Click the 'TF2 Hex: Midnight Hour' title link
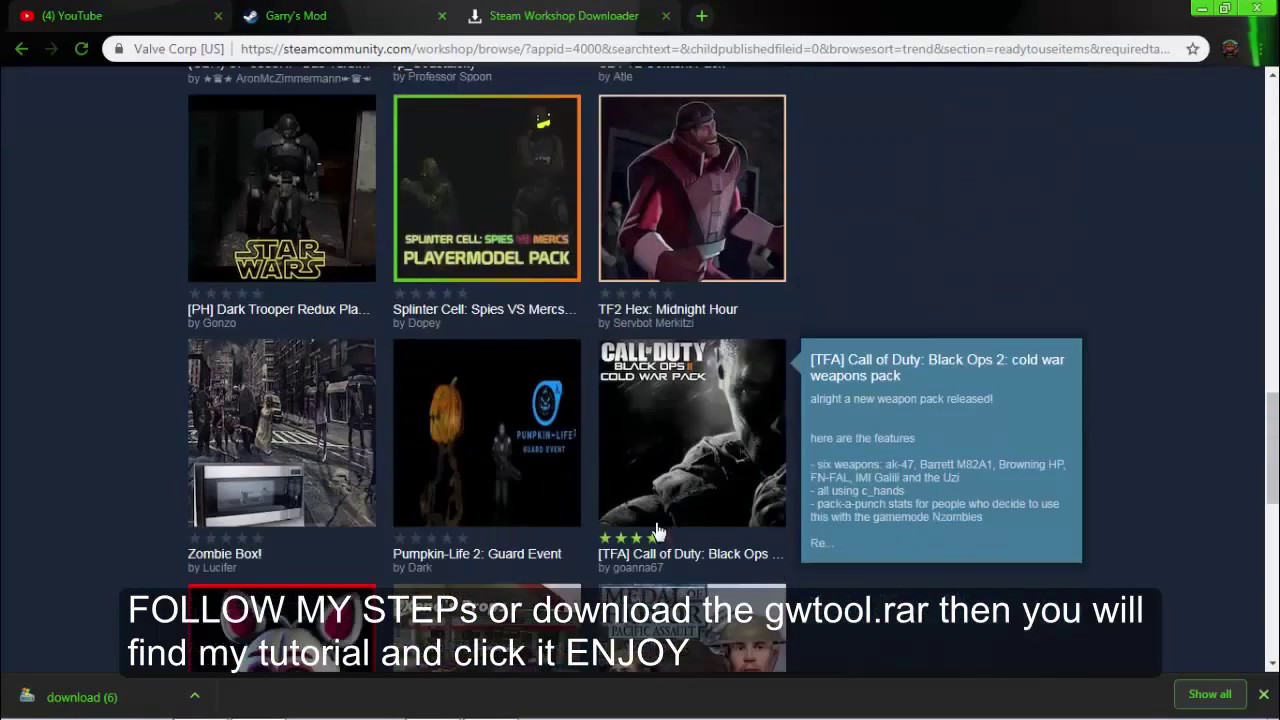1280x720 pixels. click(668, 309)
